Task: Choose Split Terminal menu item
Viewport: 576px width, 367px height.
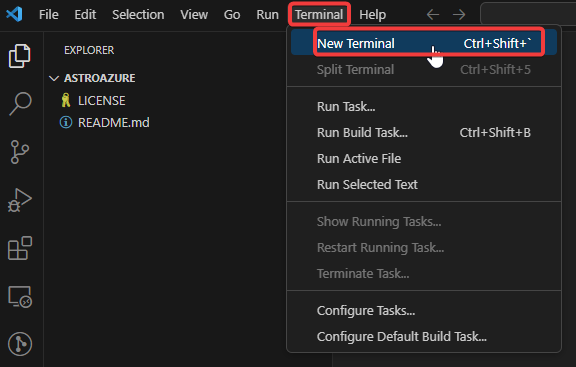Action: point(424,69)
